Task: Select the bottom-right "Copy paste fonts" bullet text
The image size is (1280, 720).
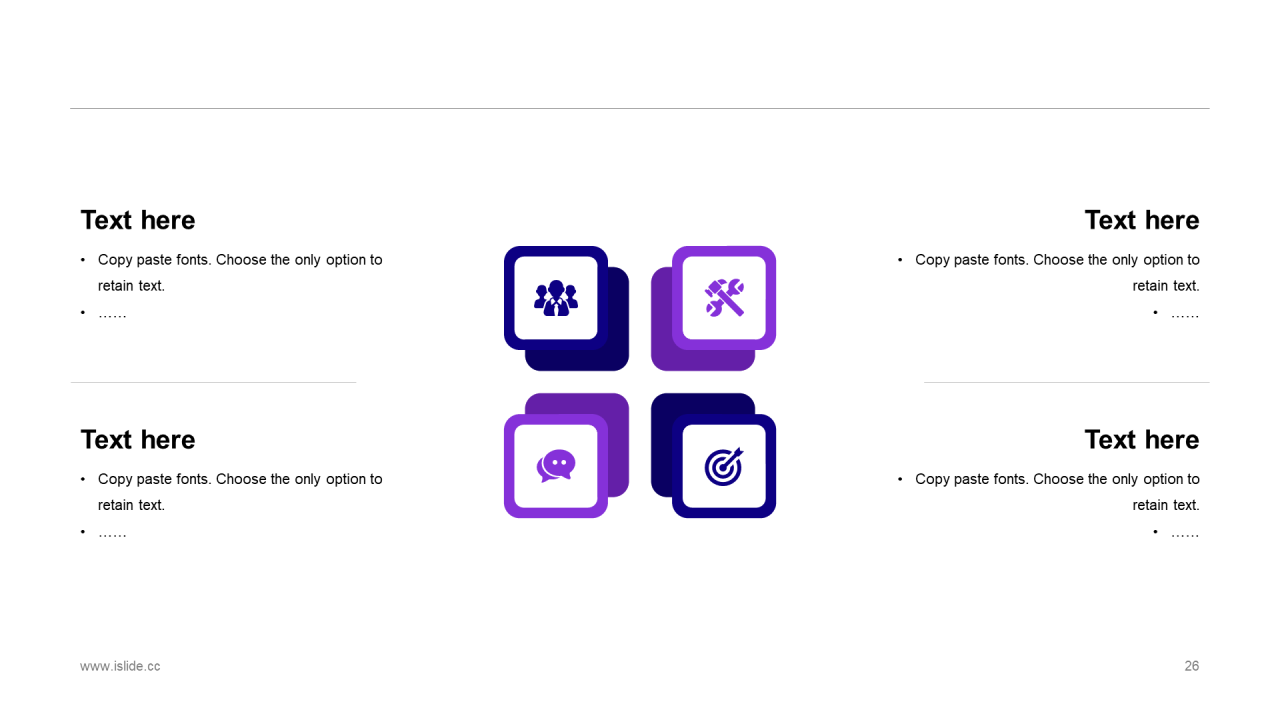Action: click(1057, 492)
